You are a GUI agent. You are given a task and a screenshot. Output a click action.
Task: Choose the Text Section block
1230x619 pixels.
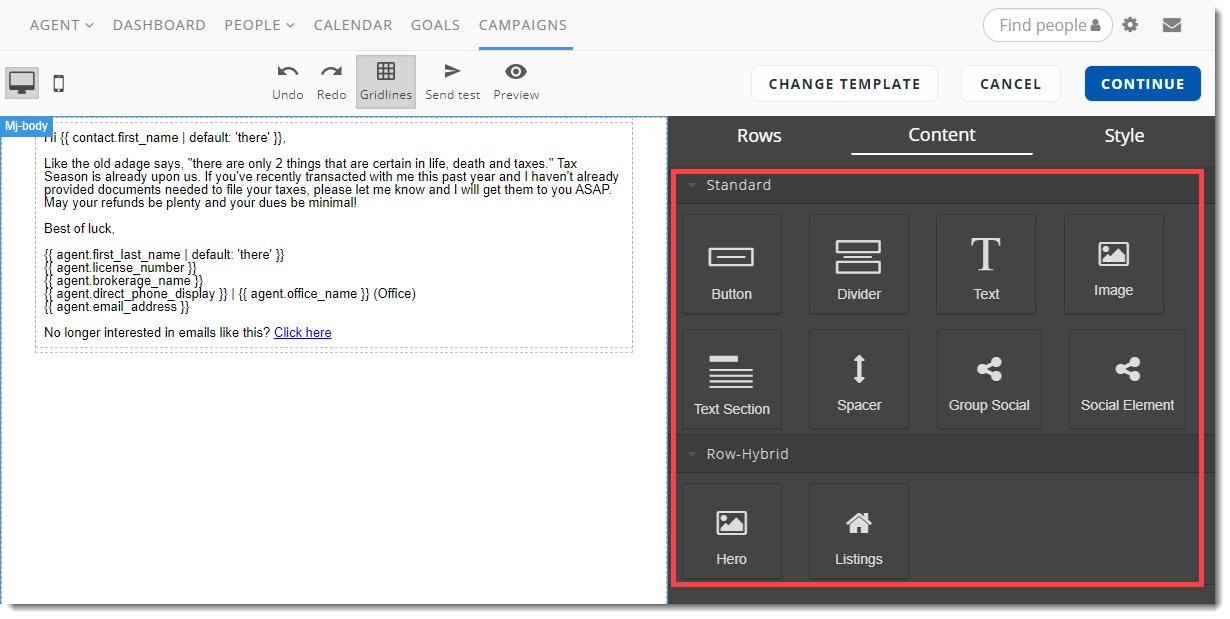tap(731, 379)
